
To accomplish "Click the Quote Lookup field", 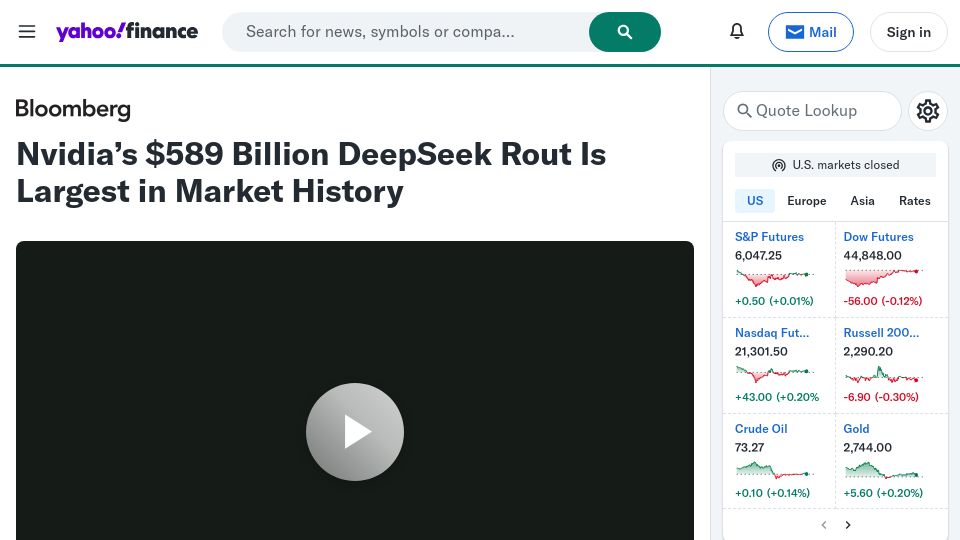I will [812, 111].
